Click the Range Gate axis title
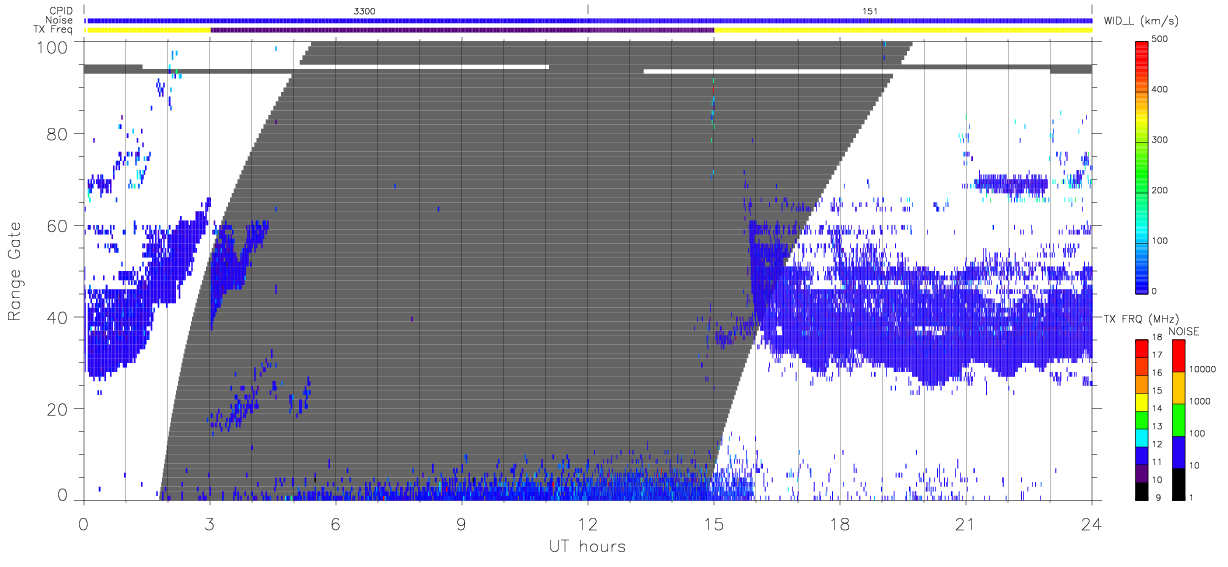Image resolution: width=1228 pixels, height=567 pixels. click(16, 272)
